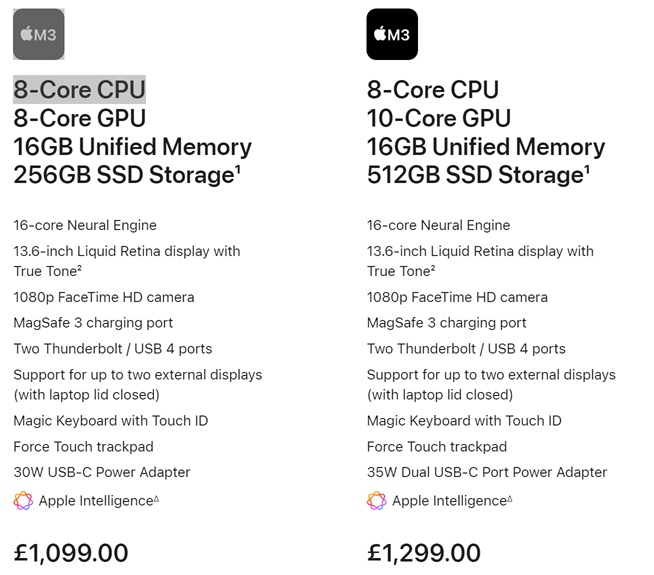654x575 pixels.
Task: Click the highlighted 8-Core CPU heading
Action: tap(80, 89)
